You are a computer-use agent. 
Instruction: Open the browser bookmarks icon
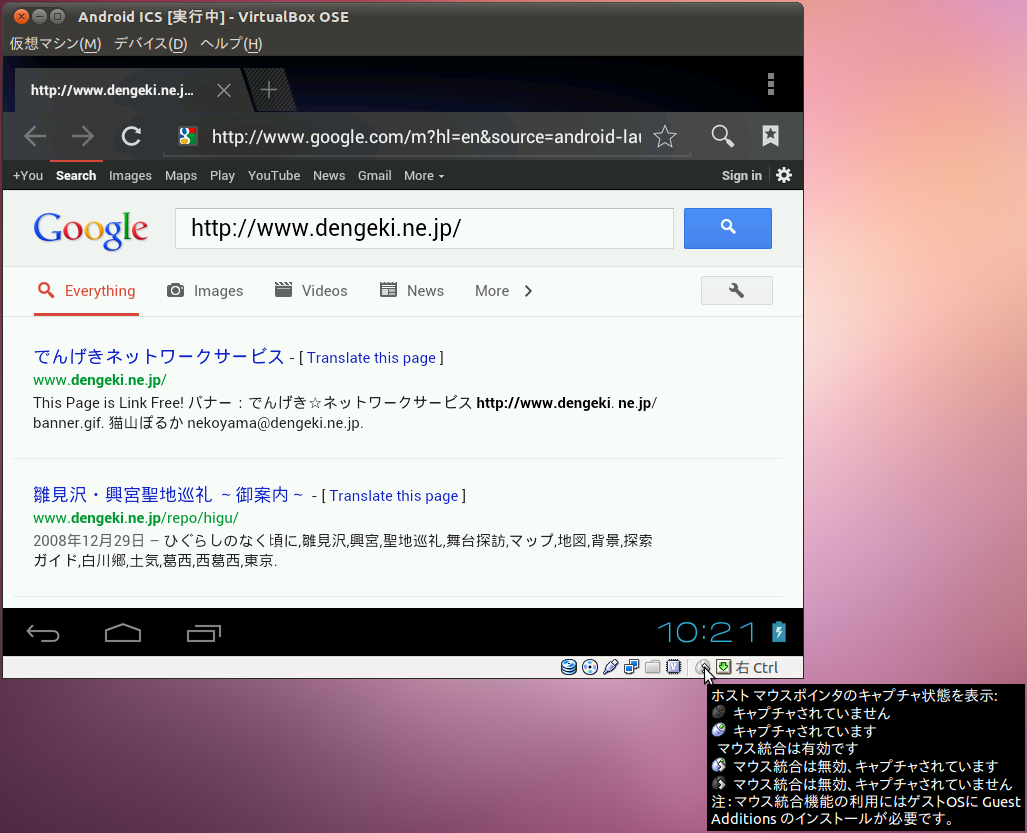(x=770, y=137)
